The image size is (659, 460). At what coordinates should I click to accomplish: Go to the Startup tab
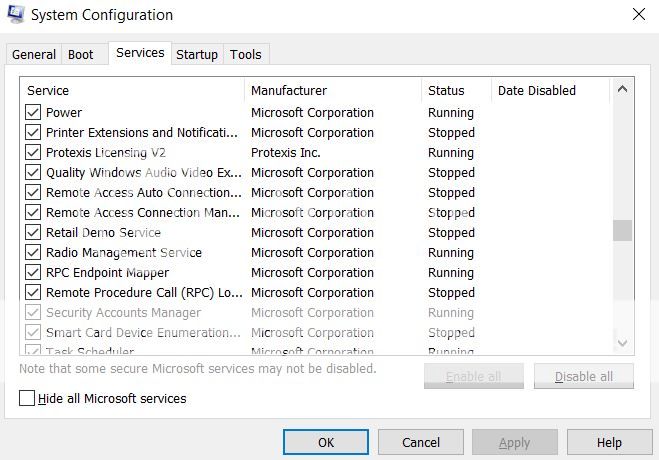(x=197, y=55)
